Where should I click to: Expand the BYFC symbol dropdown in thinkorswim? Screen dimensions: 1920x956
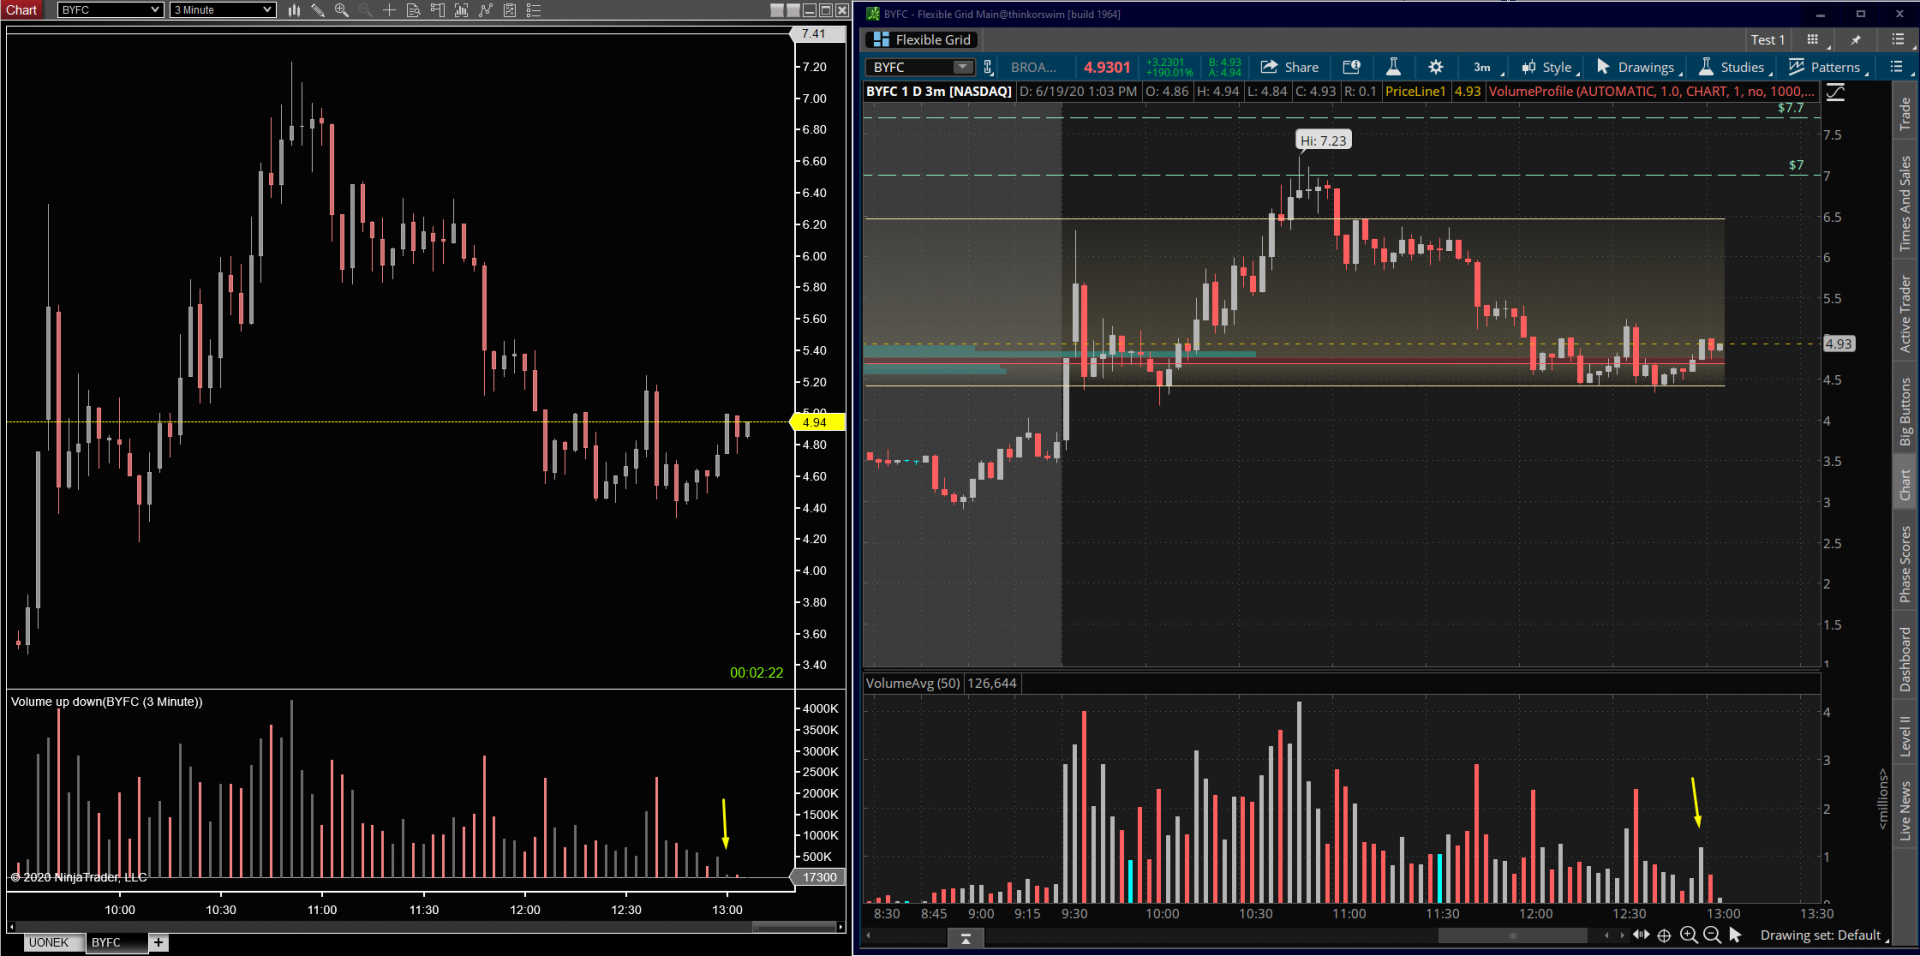tap(962, 67)
